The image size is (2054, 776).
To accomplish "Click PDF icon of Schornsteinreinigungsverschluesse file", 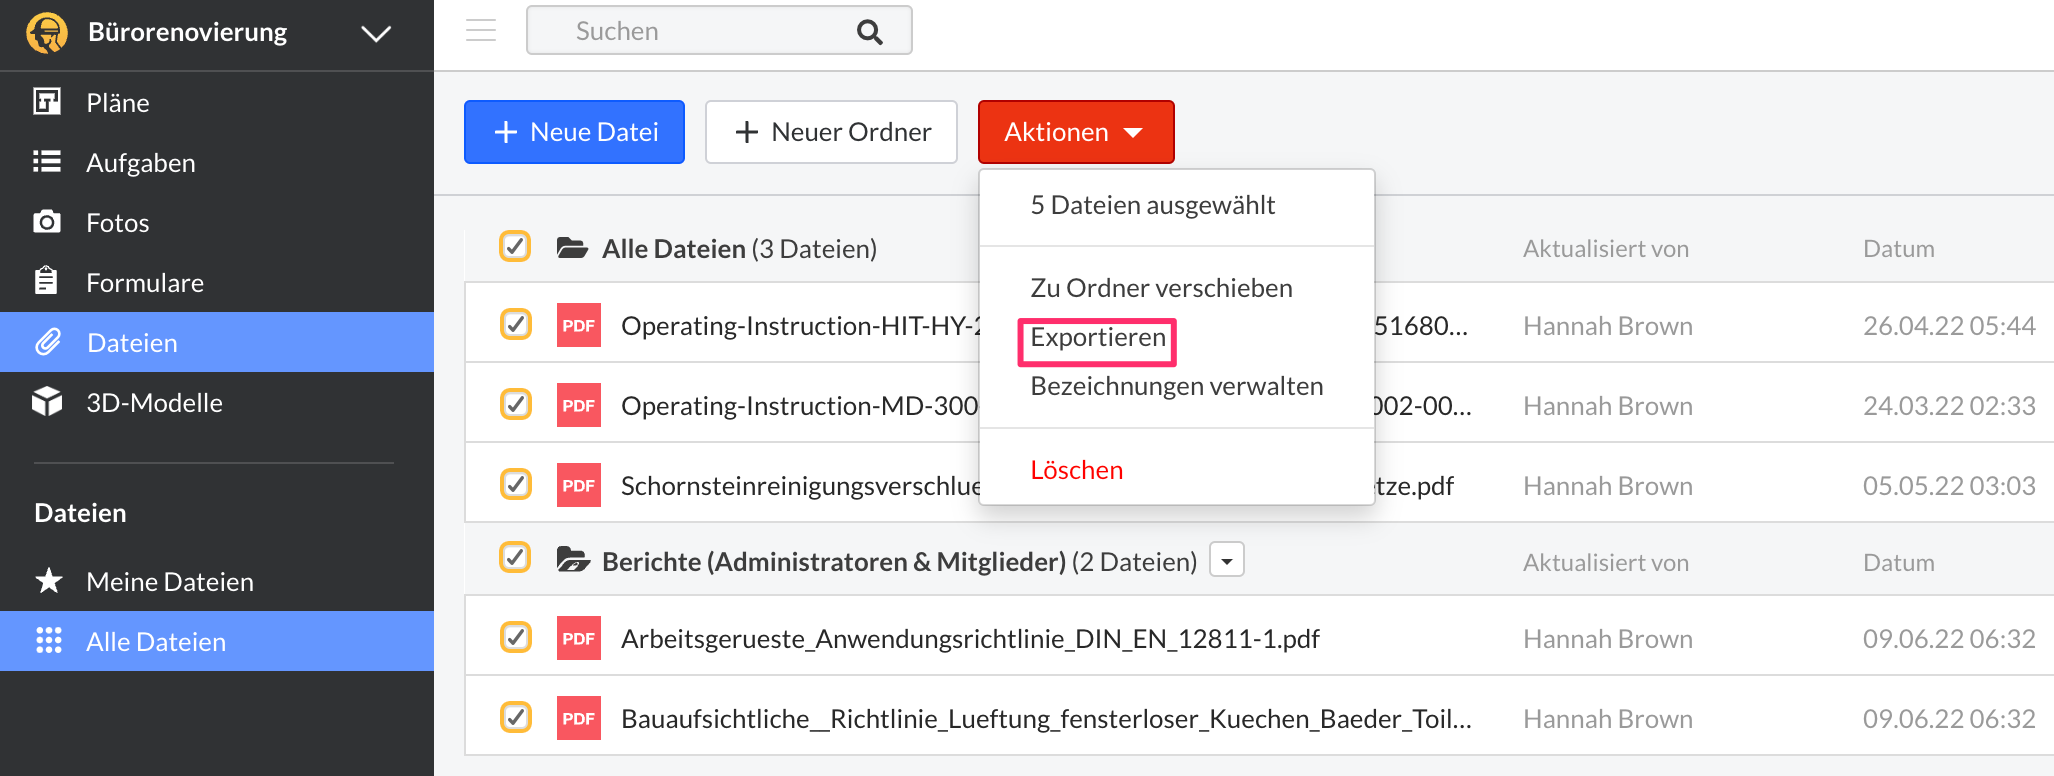I will coord(578,486).
